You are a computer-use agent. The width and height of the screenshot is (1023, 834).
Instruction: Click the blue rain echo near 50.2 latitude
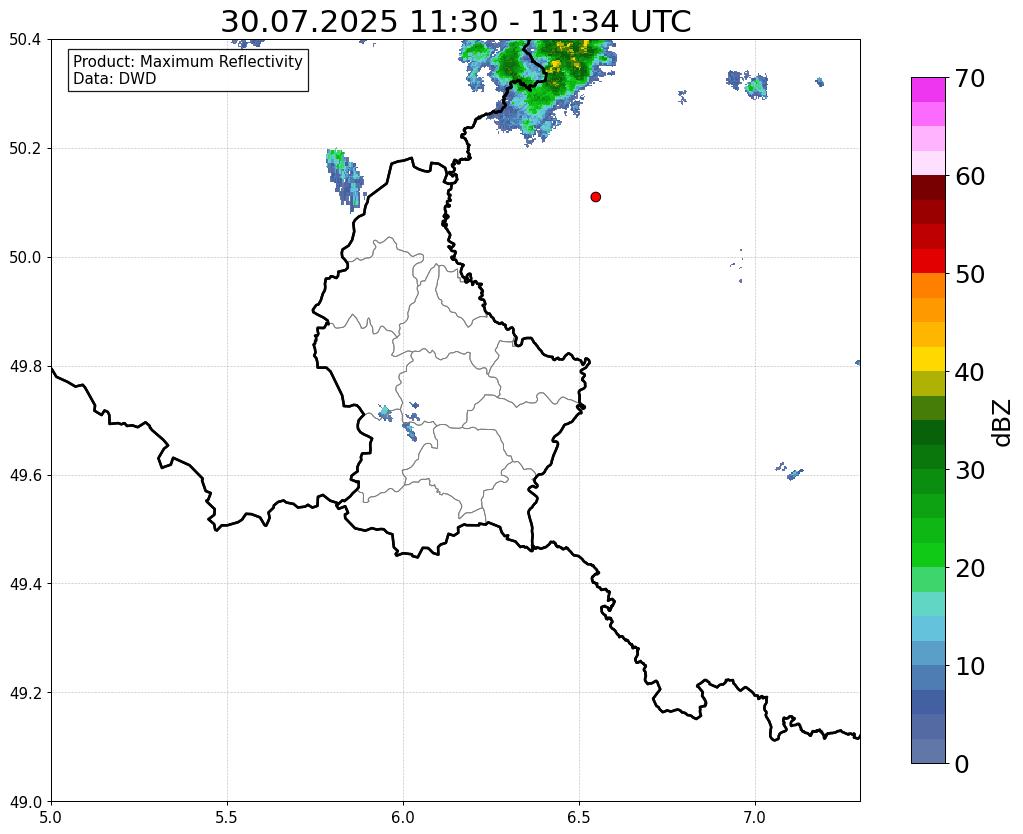344,179
